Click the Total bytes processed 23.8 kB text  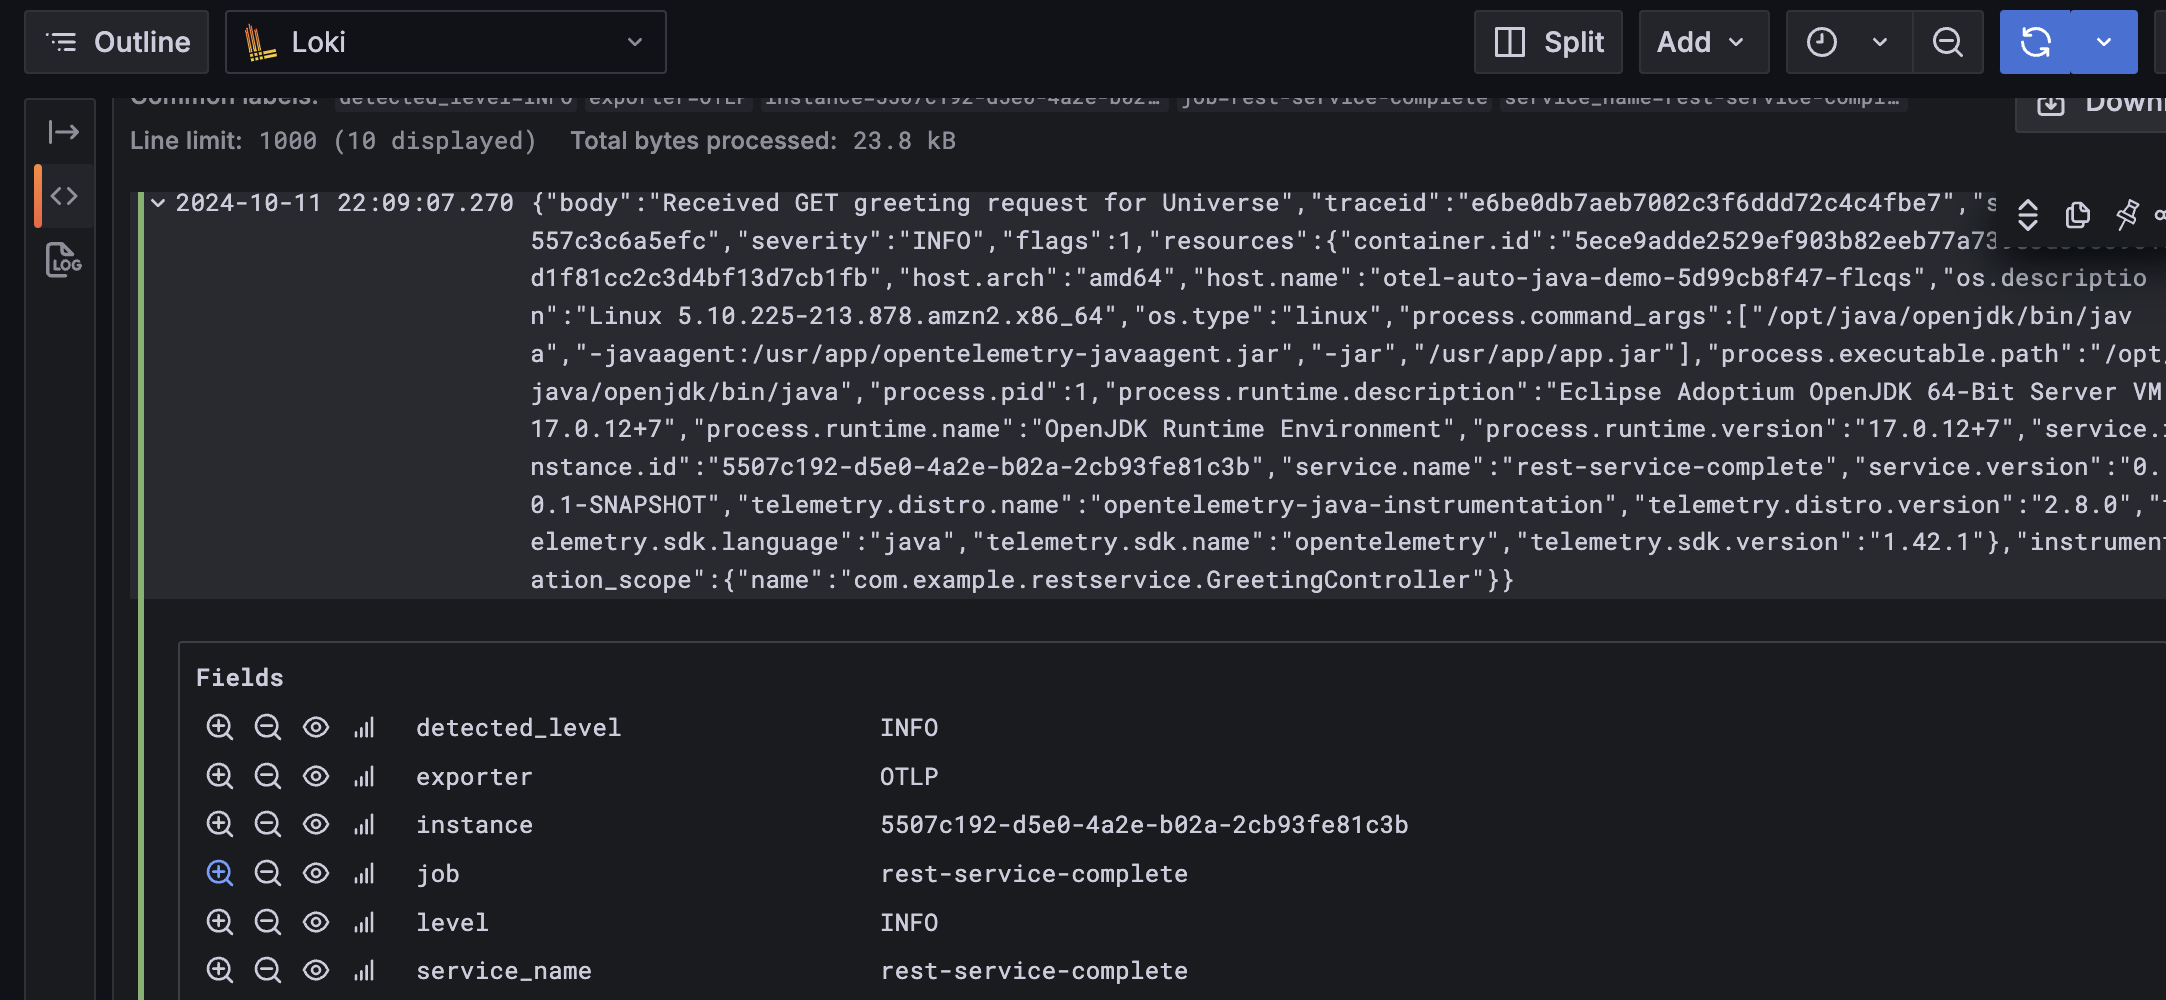763,141
